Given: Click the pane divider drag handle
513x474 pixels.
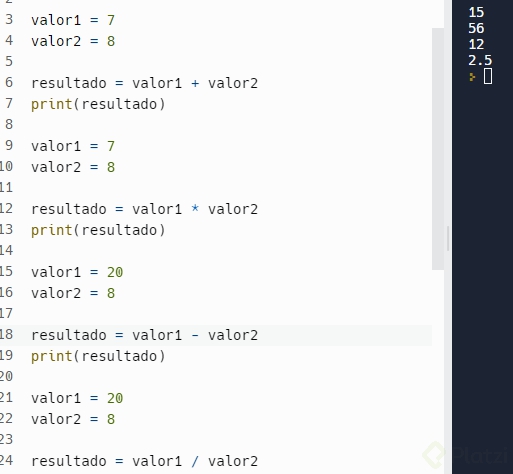Looking at the screenshot, I should [x=448, y=238].
